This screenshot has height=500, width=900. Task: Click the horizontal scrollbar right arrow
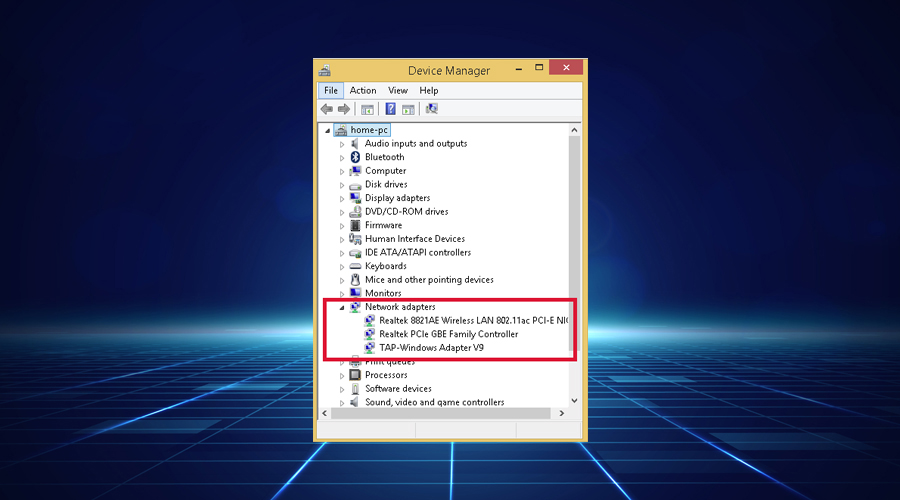pyautogui.click(x=561, y=413)
